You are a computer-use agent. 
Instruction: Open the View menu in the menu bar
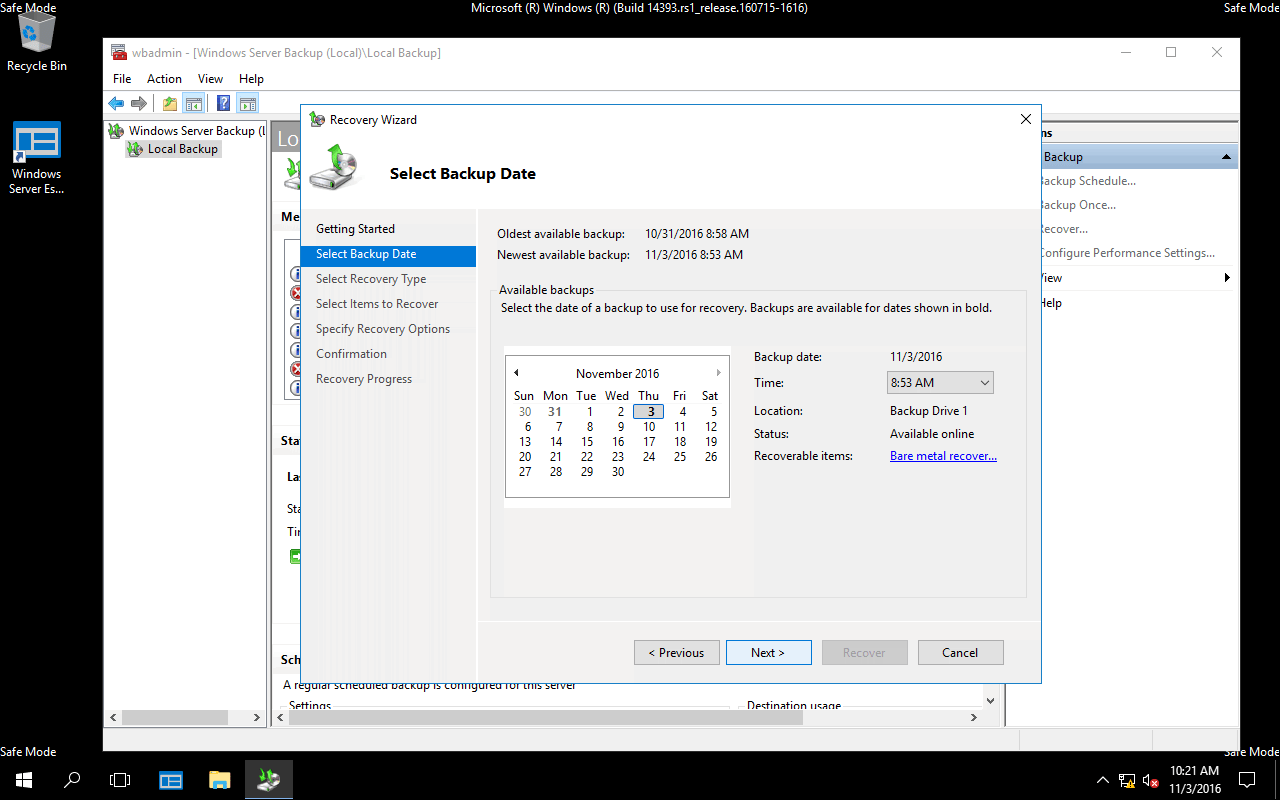(210, 79)
